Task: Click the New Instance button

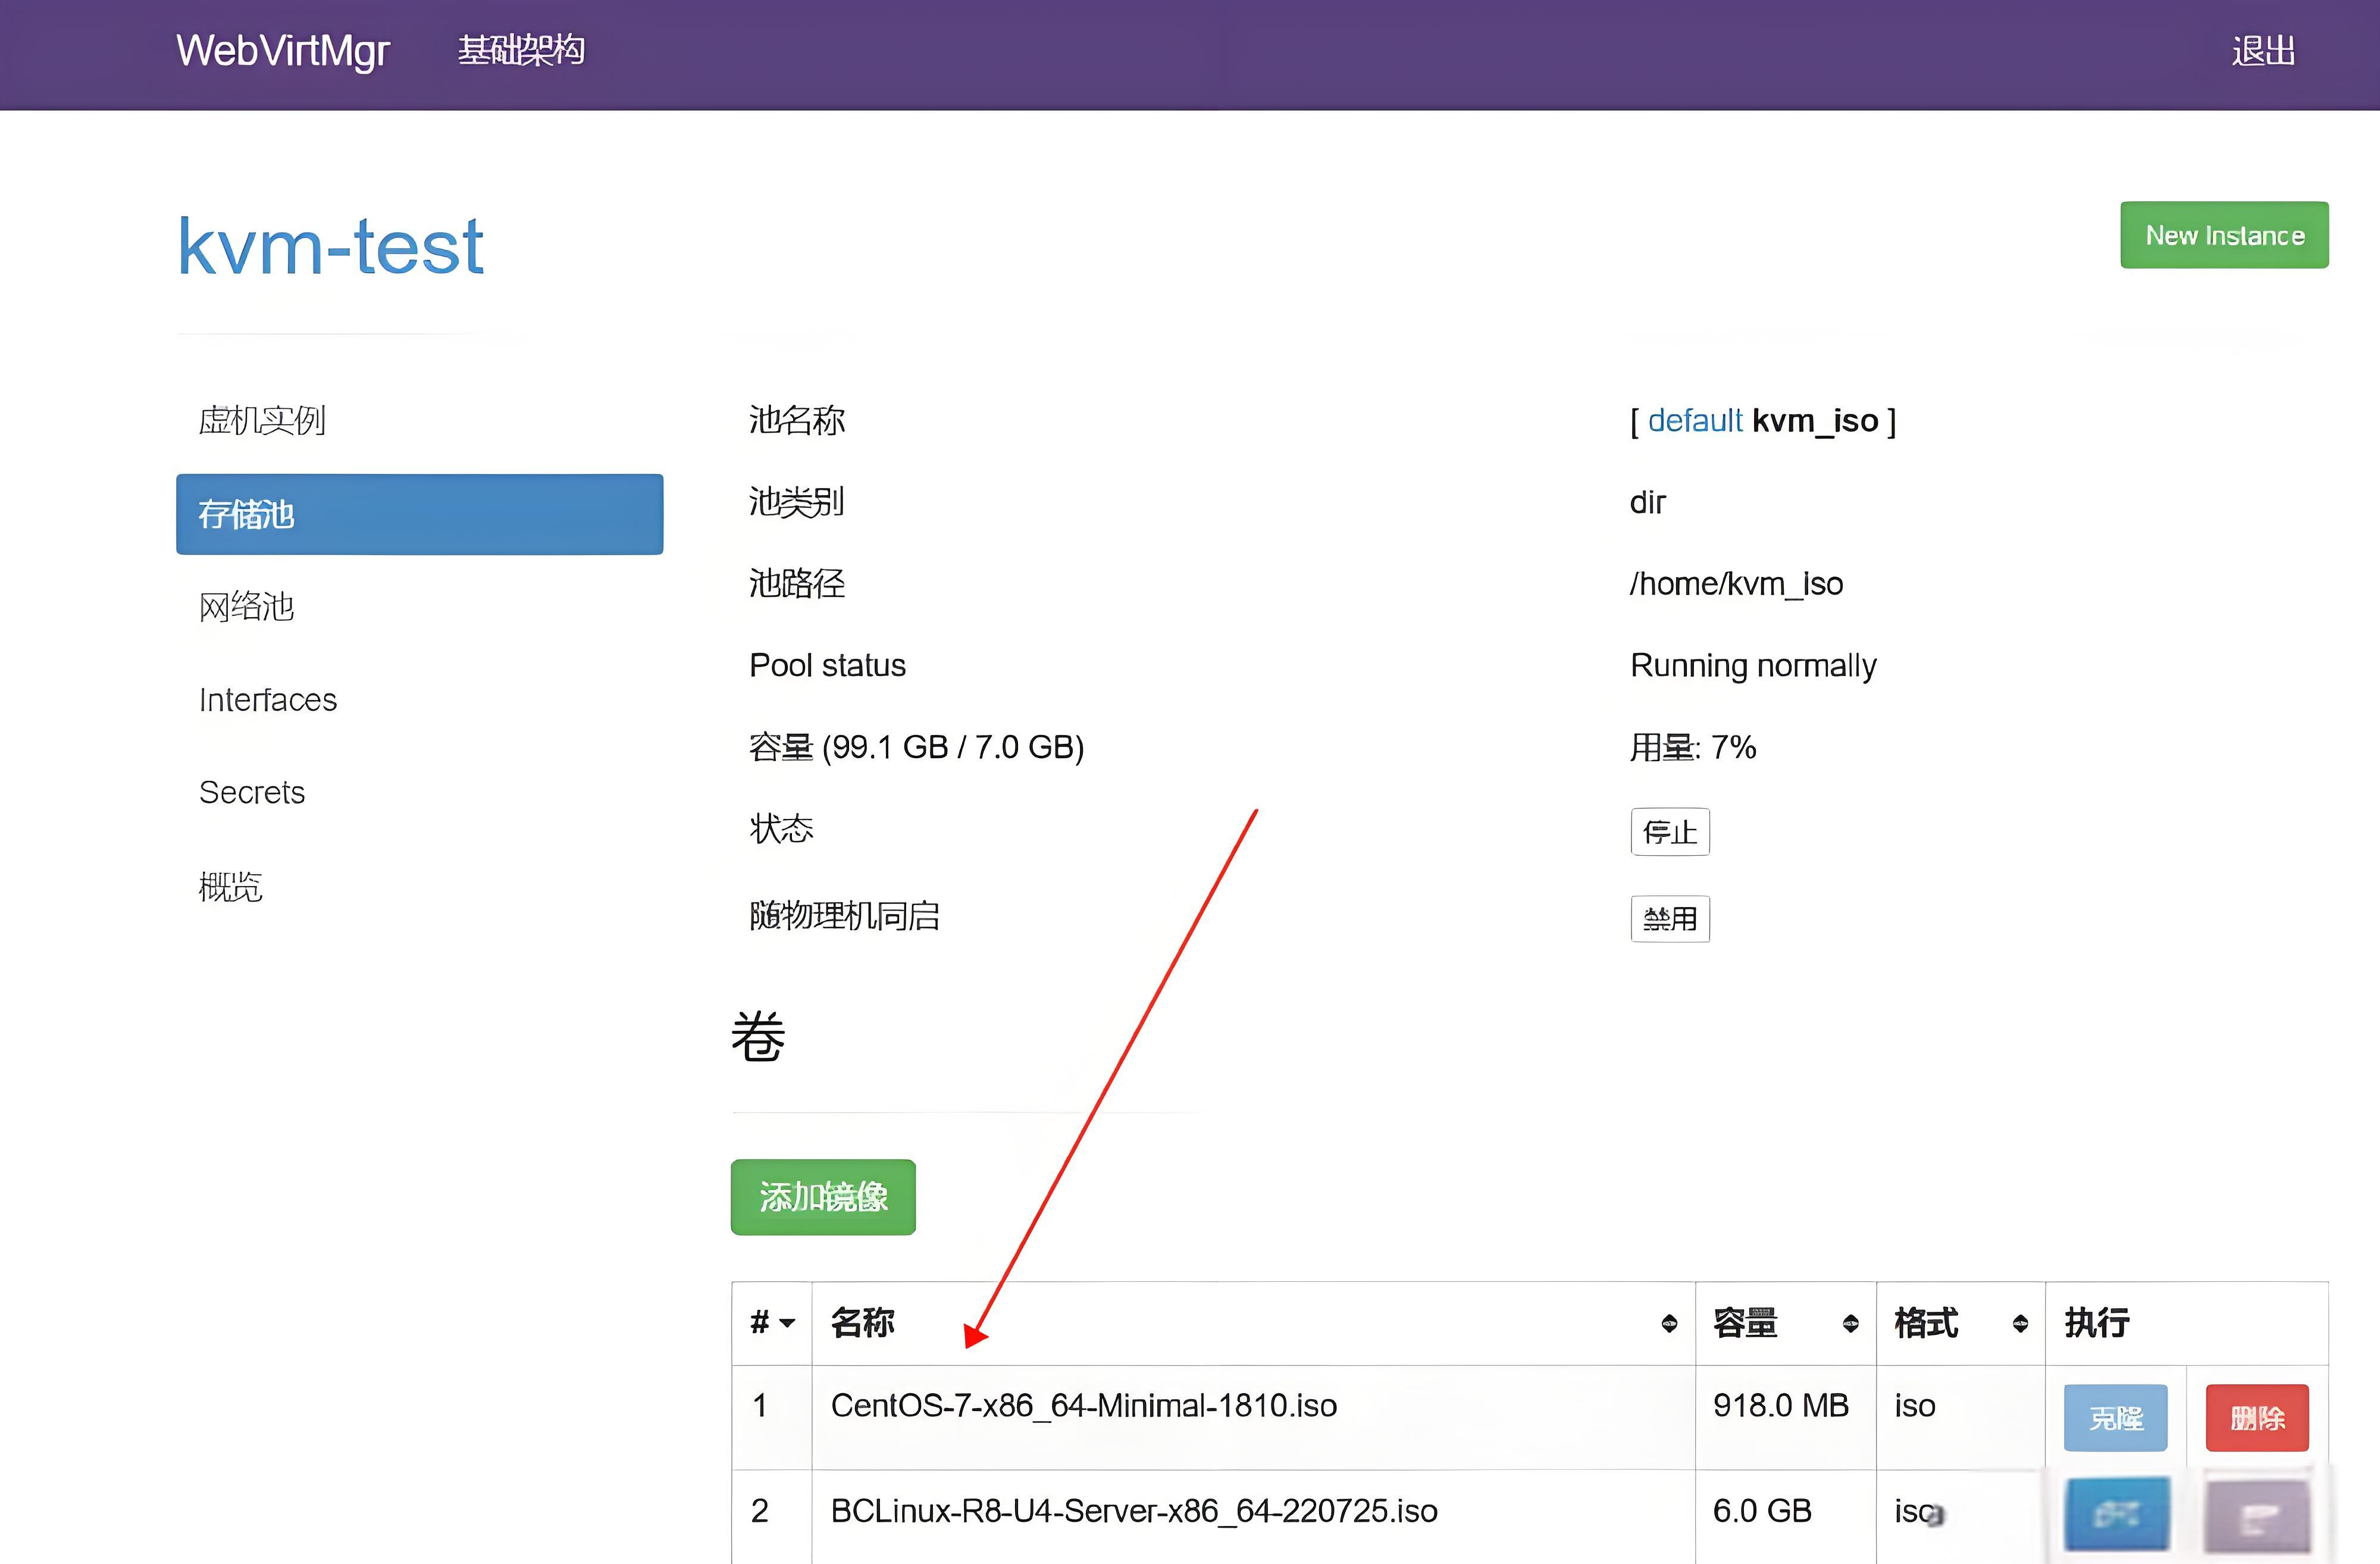Action: point(2224,235)
